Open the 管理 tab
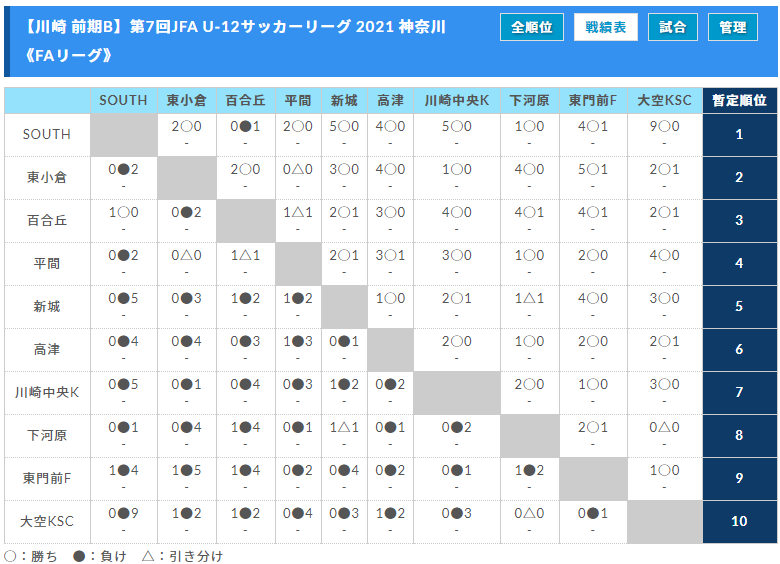Viewport: 780px width, 564px height. click(732, 27)
